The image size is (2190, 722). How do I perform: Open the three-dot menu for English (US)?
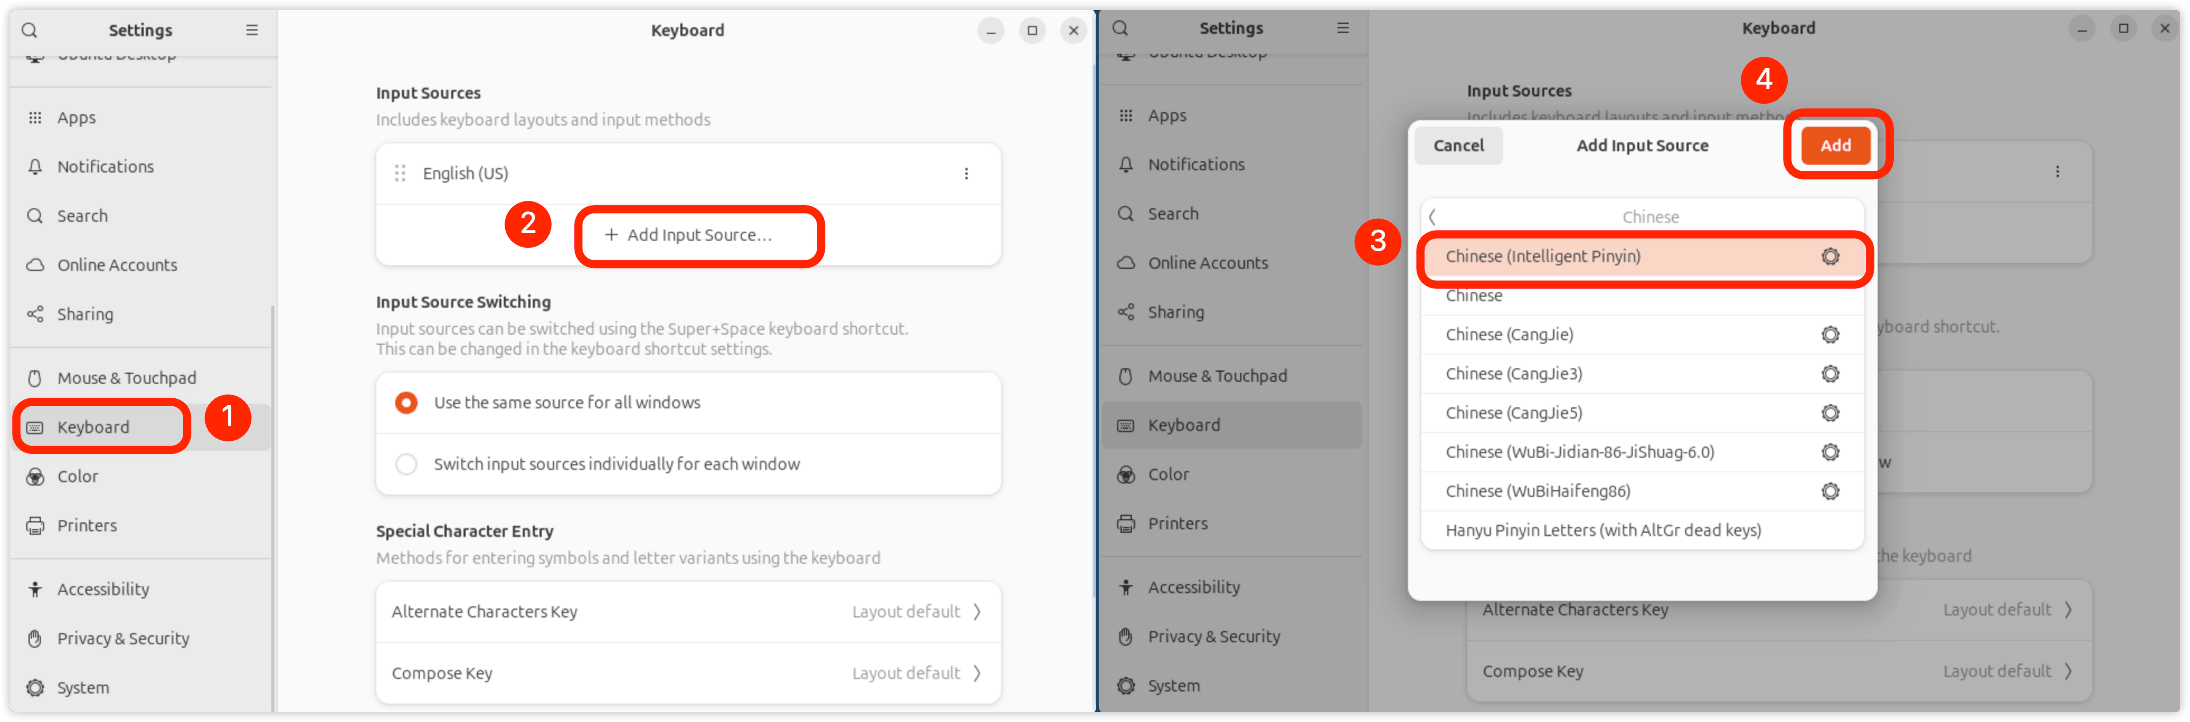[966, 174]
